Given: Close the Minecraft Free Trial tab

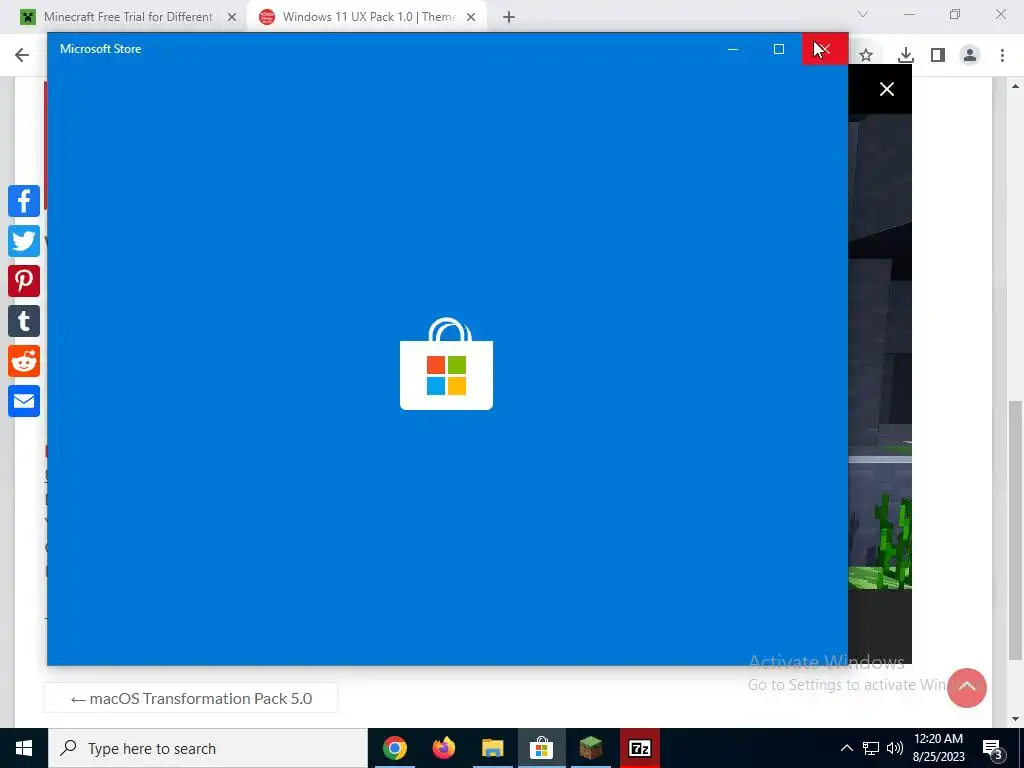Looking at the screenshot, I should pyautogui.click(x=232, y=17).
